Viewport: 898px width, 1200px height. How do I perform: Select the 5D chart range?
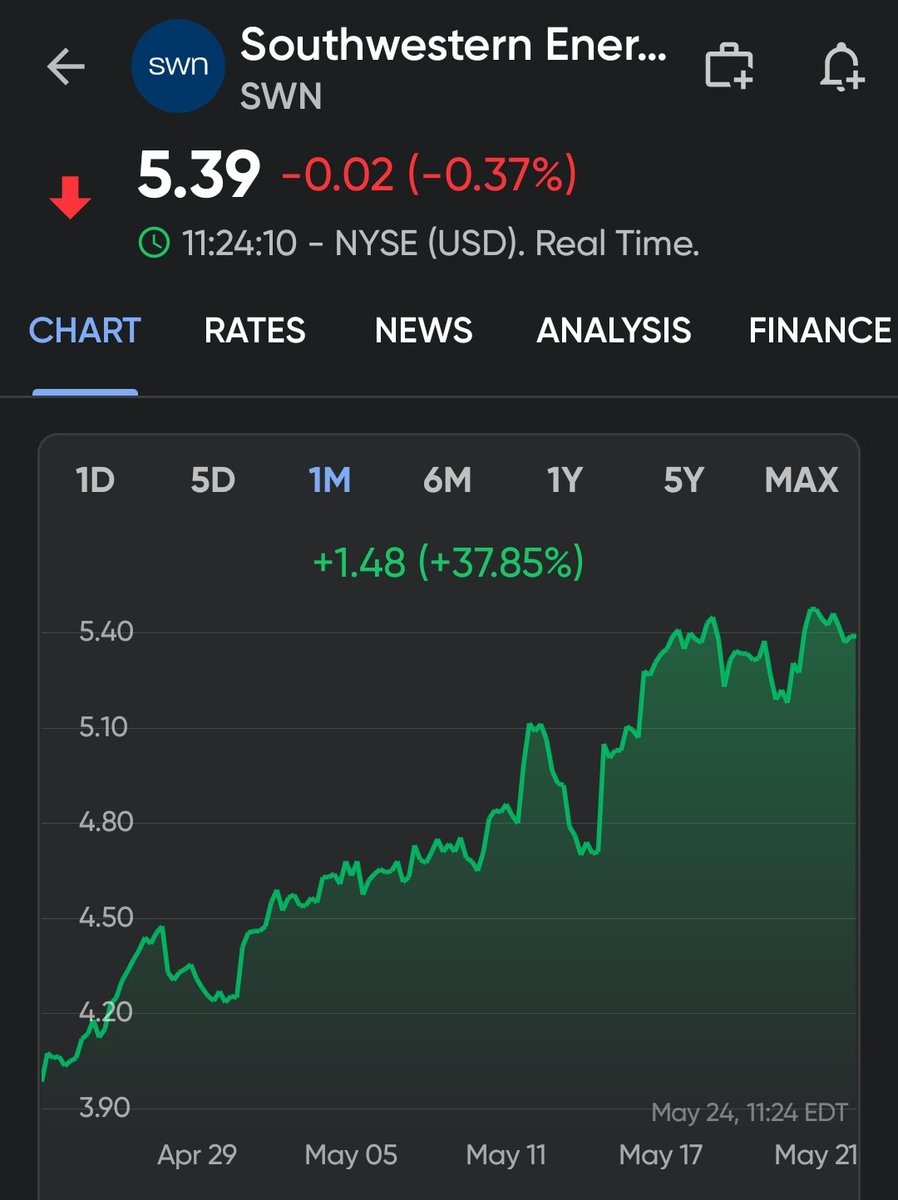(x=213, y=481)
